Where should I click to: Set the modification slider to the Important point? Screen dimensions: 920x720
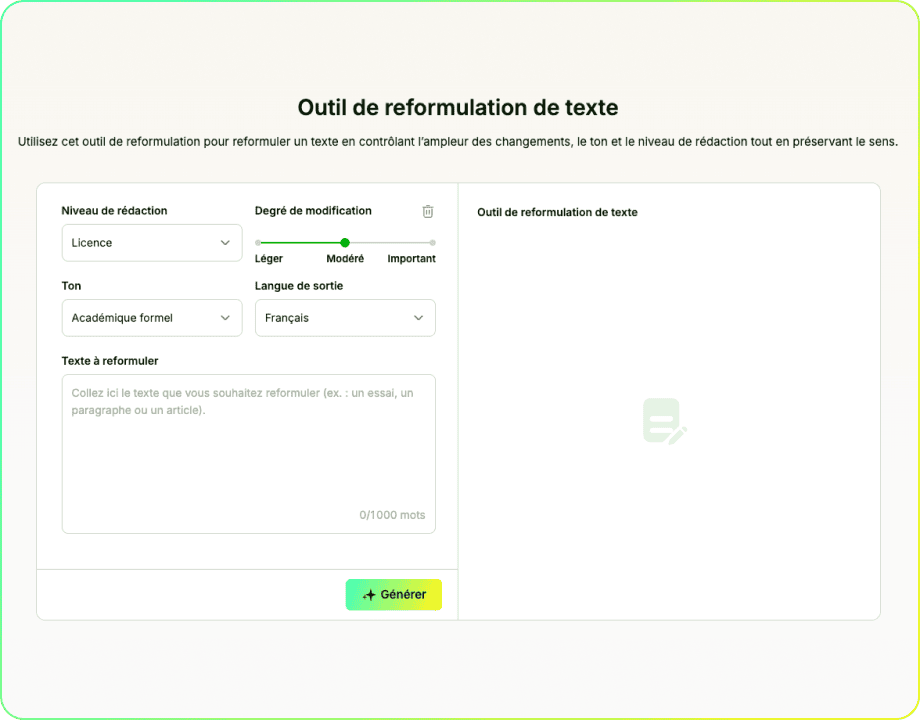(x=432, y=242)
